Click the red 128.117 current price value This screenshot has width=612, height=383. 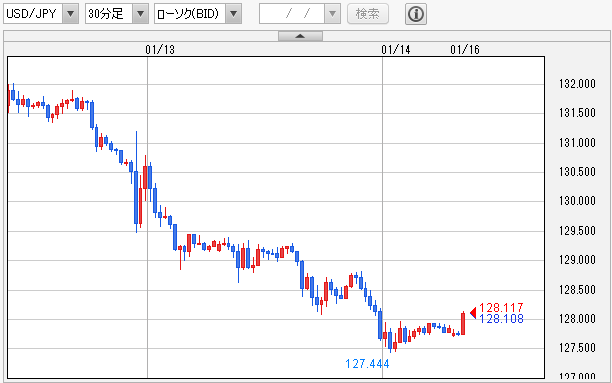pyautogui.click(x=501, y=308)
